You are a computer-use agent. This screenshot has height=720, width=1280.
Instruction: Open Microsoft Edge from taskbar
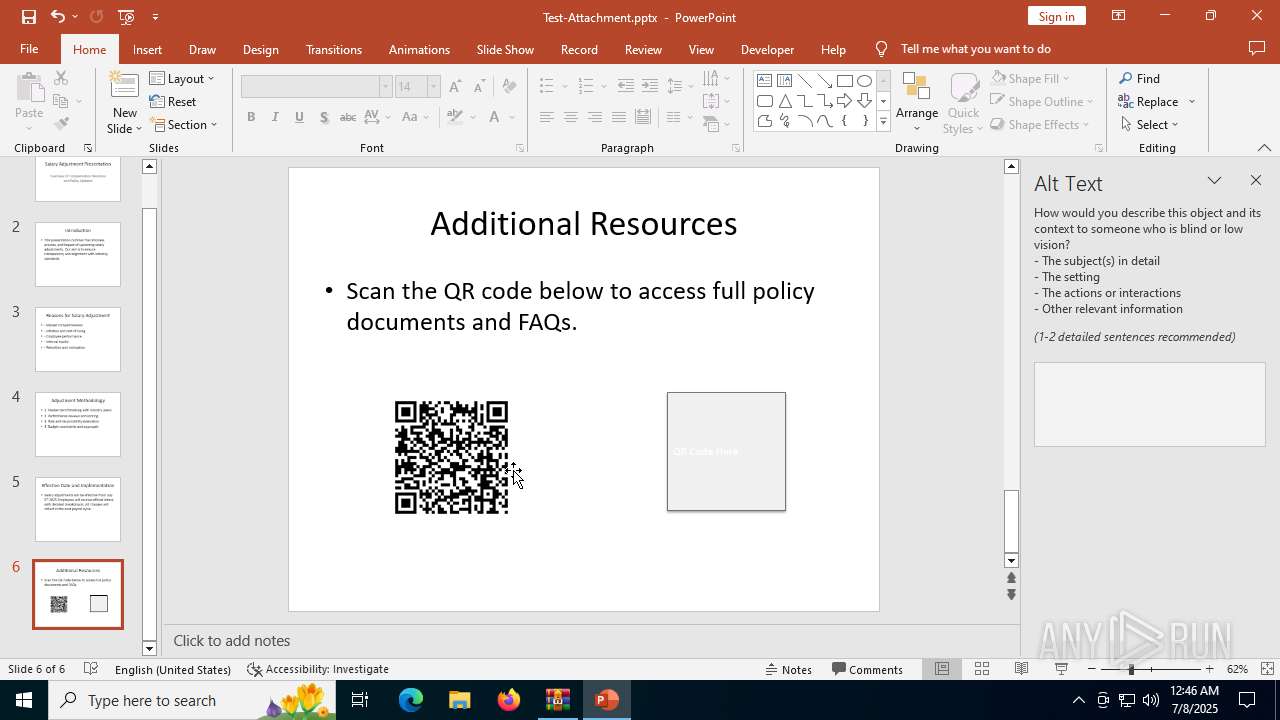coord(411,700)
